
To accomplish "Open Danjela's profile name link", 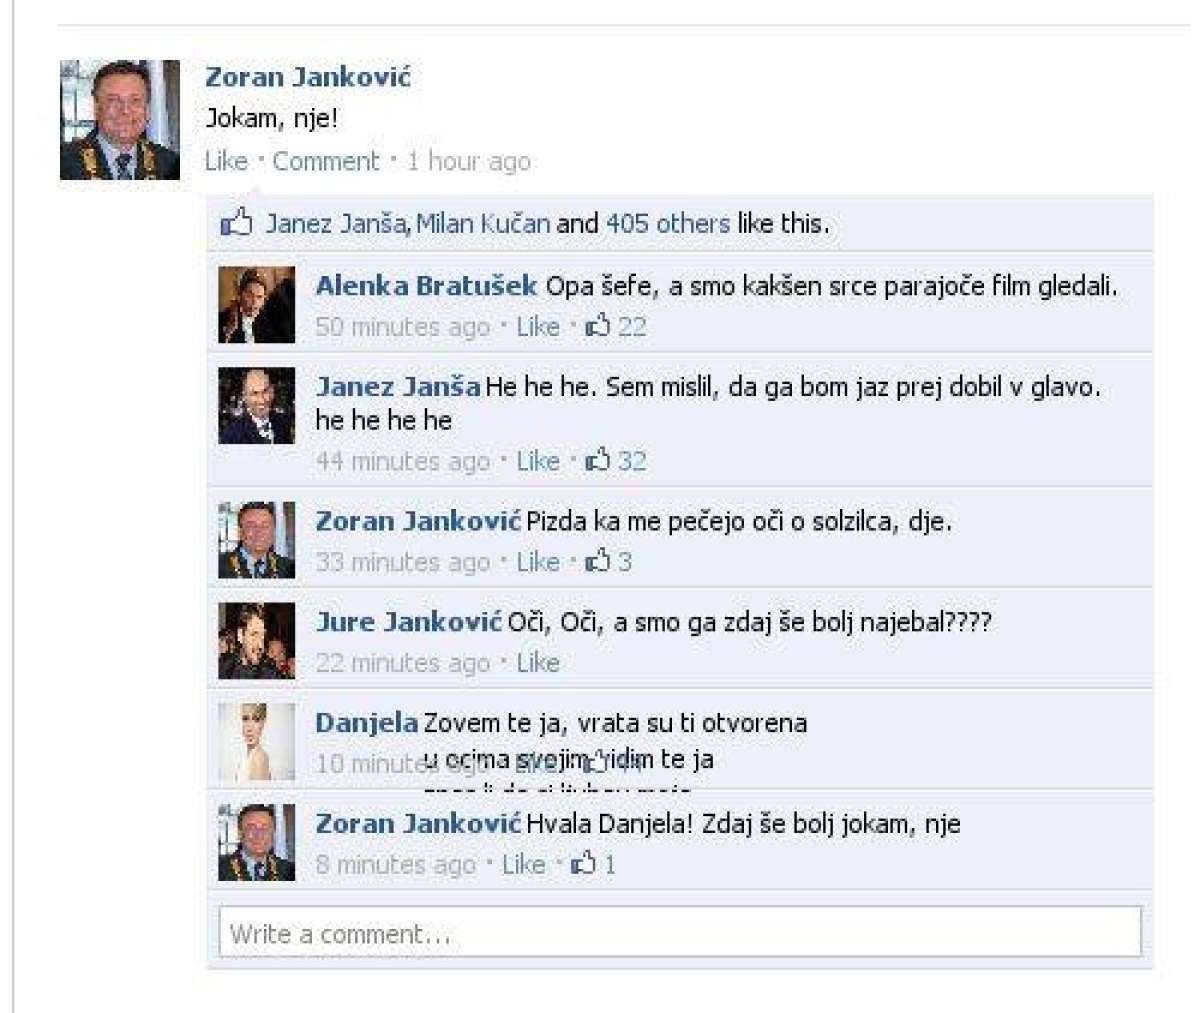I will 367,723.
